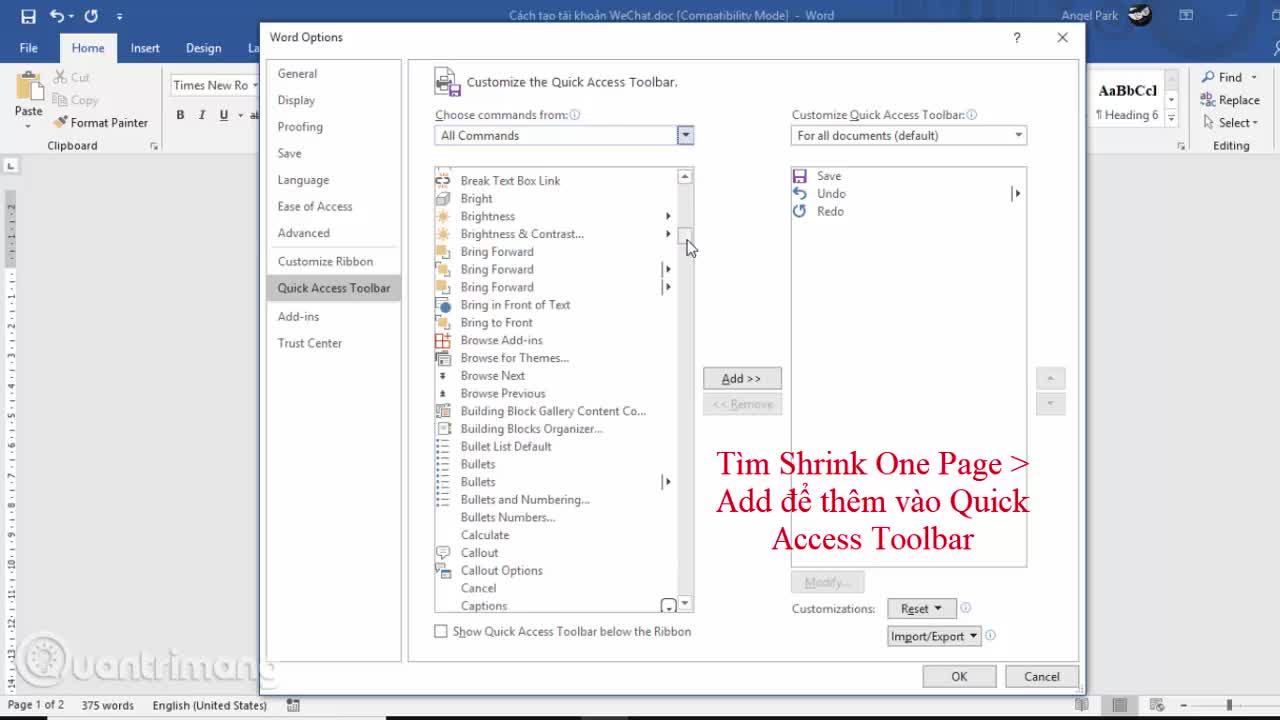This screenshot has height=720, width=1280.
Task: Select the Browse Add-ins command icon
Action: [x=443, y=340]
